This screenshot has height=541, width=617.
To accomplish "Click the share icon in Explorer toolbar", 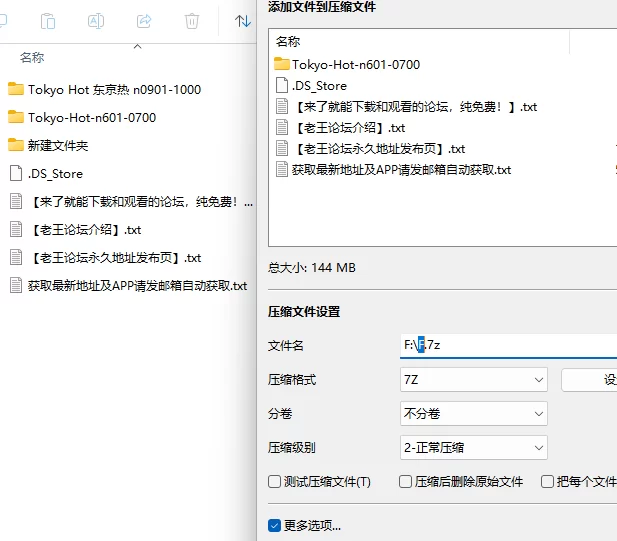I will coord(144,21).
